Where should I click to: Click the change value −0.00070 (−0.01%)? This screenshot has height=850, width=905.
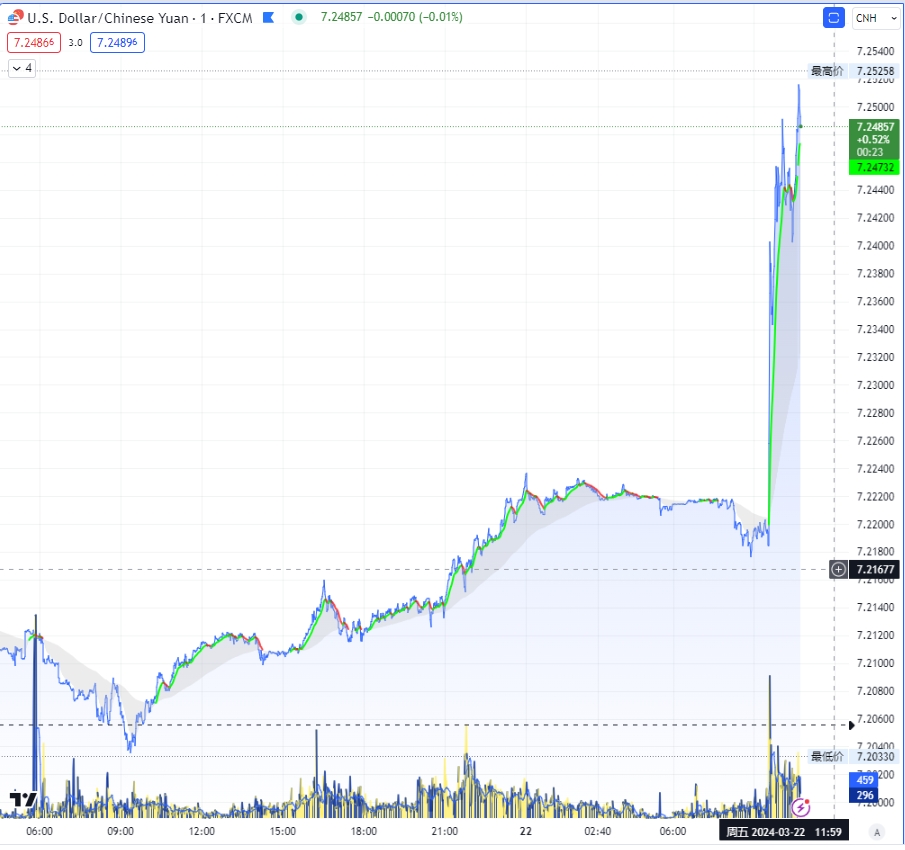(415, 17)
